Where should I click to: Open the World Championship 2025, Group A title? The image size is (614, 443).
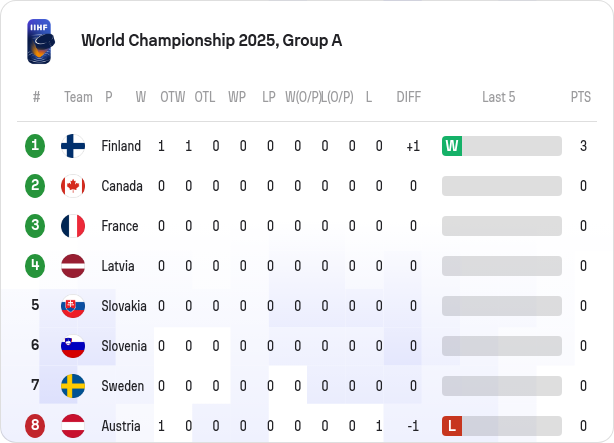[x=211, y=40]
